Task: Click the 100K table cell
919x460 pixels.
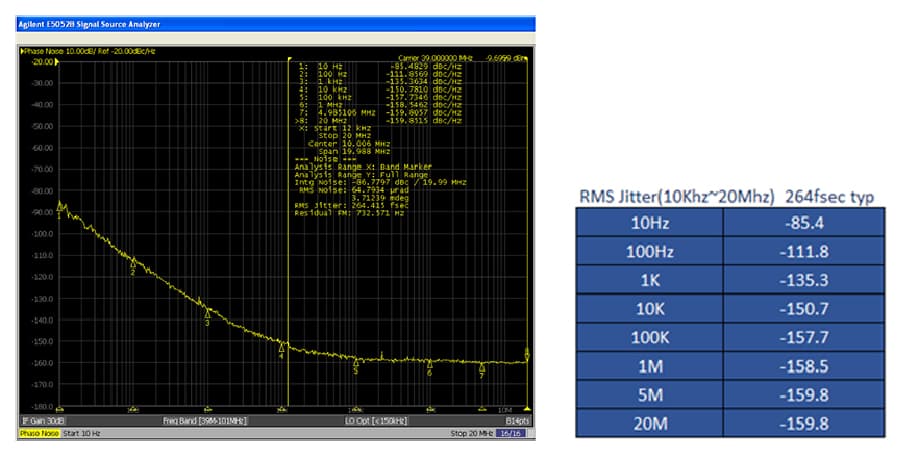Action: 649,338
